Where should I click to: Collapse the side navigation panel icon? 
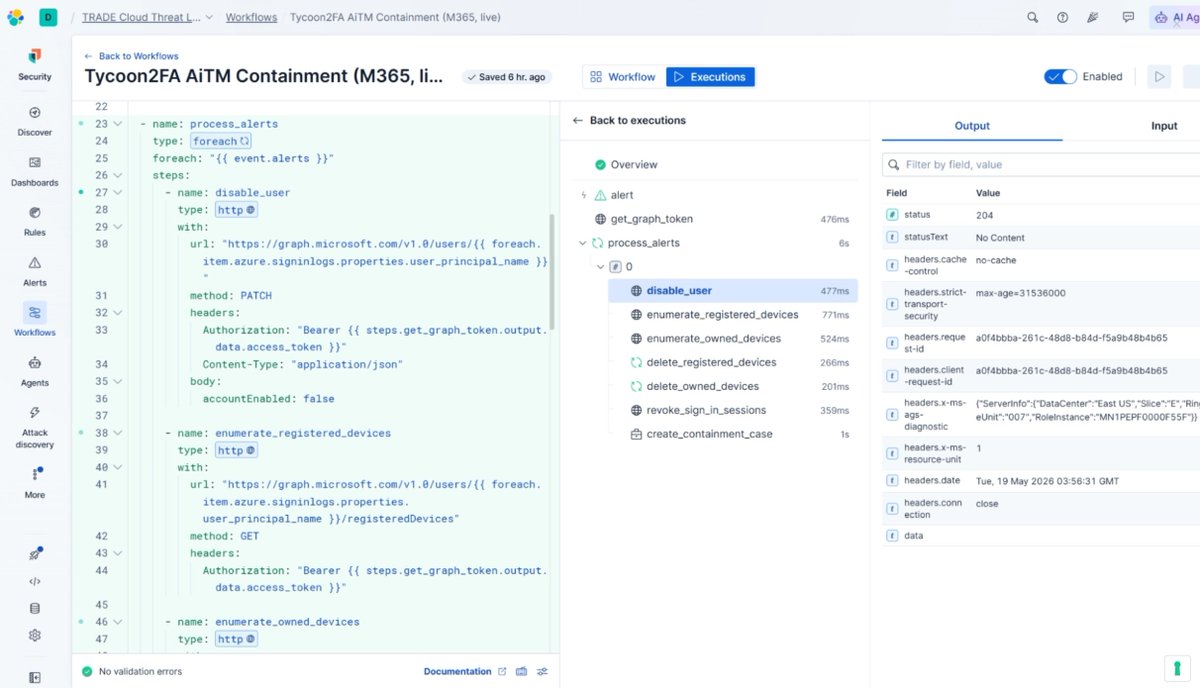(x=35, y=677)
